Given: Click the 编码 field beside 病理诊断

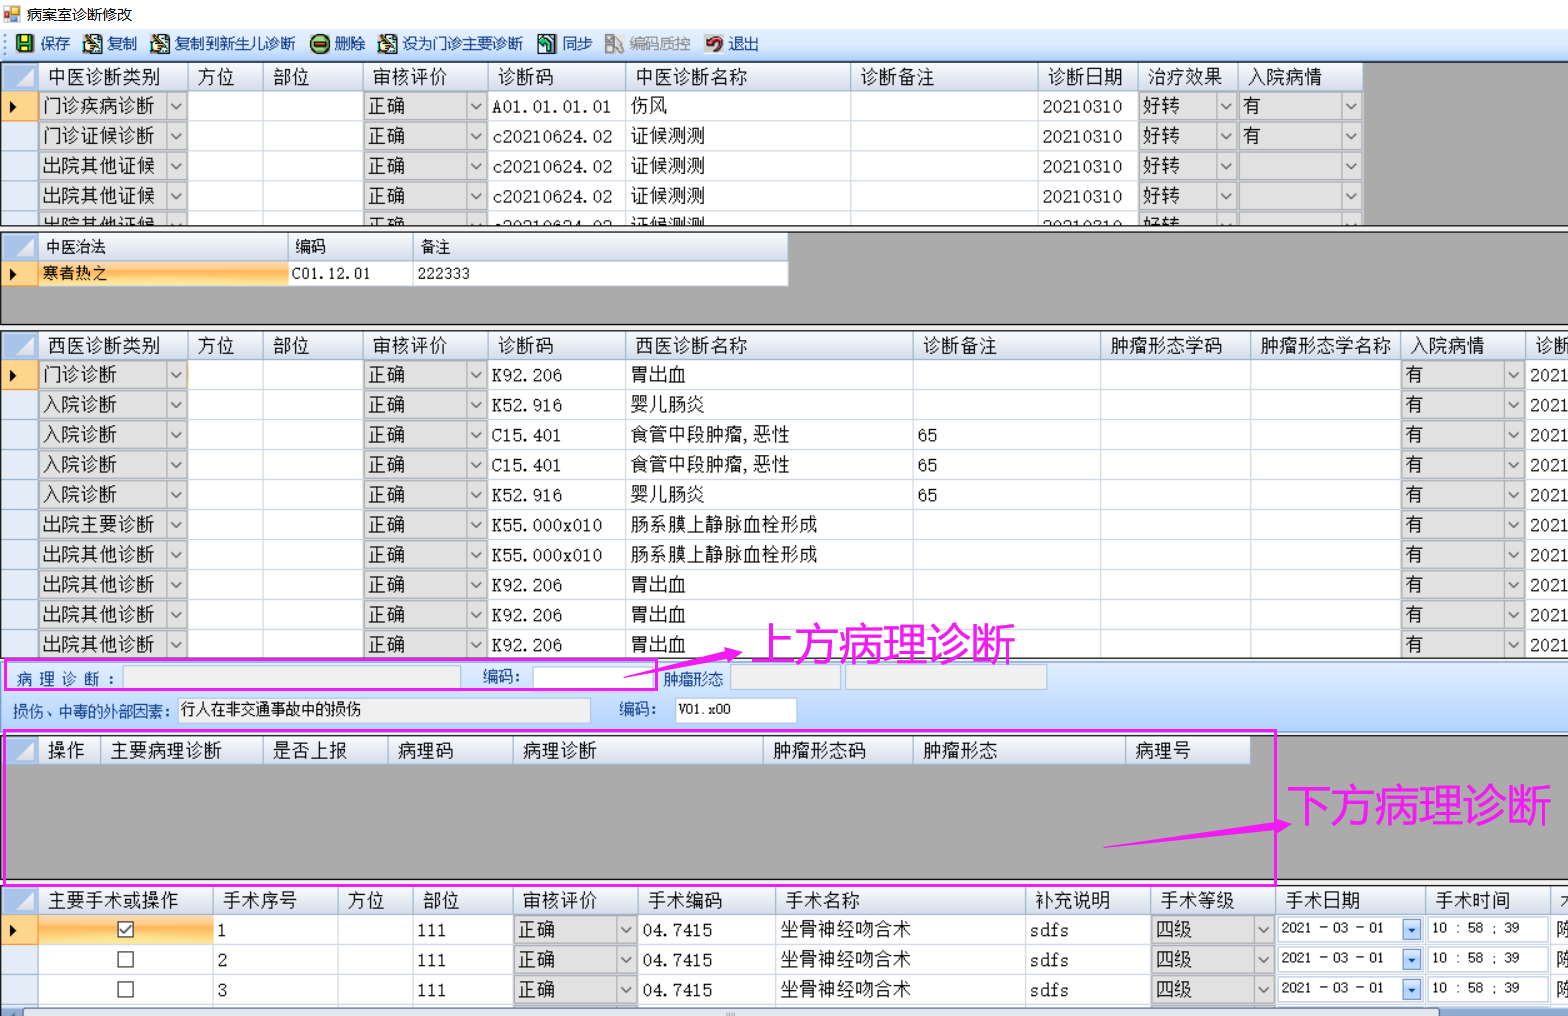Looking at the screenshot, I should tap(593, 678).
